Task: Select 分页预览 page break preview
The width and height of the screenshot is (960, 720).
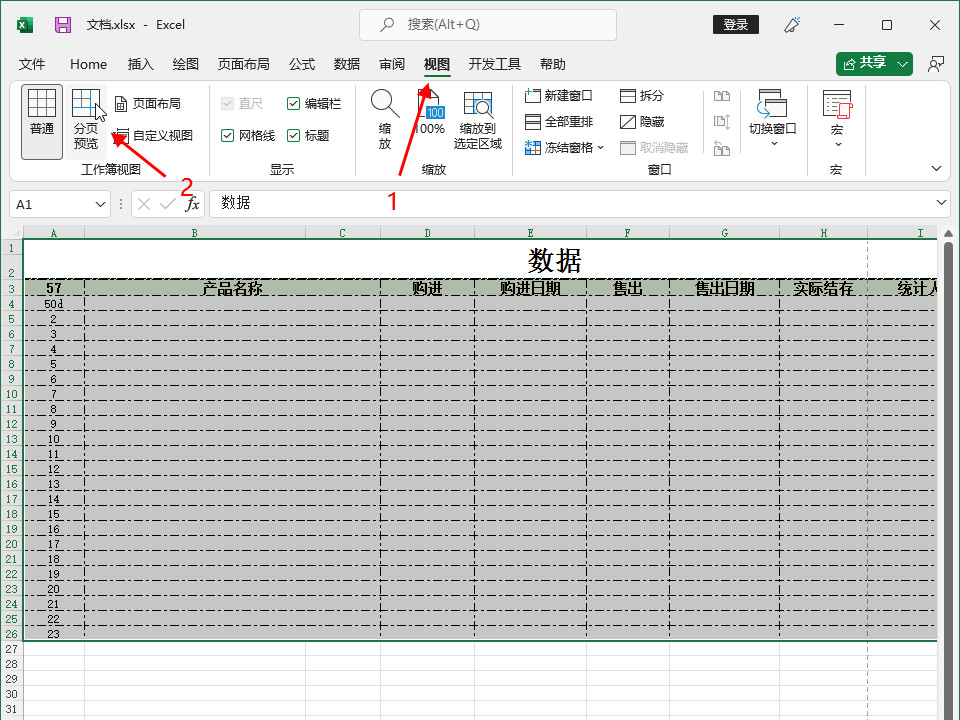Action: [86, 120]
